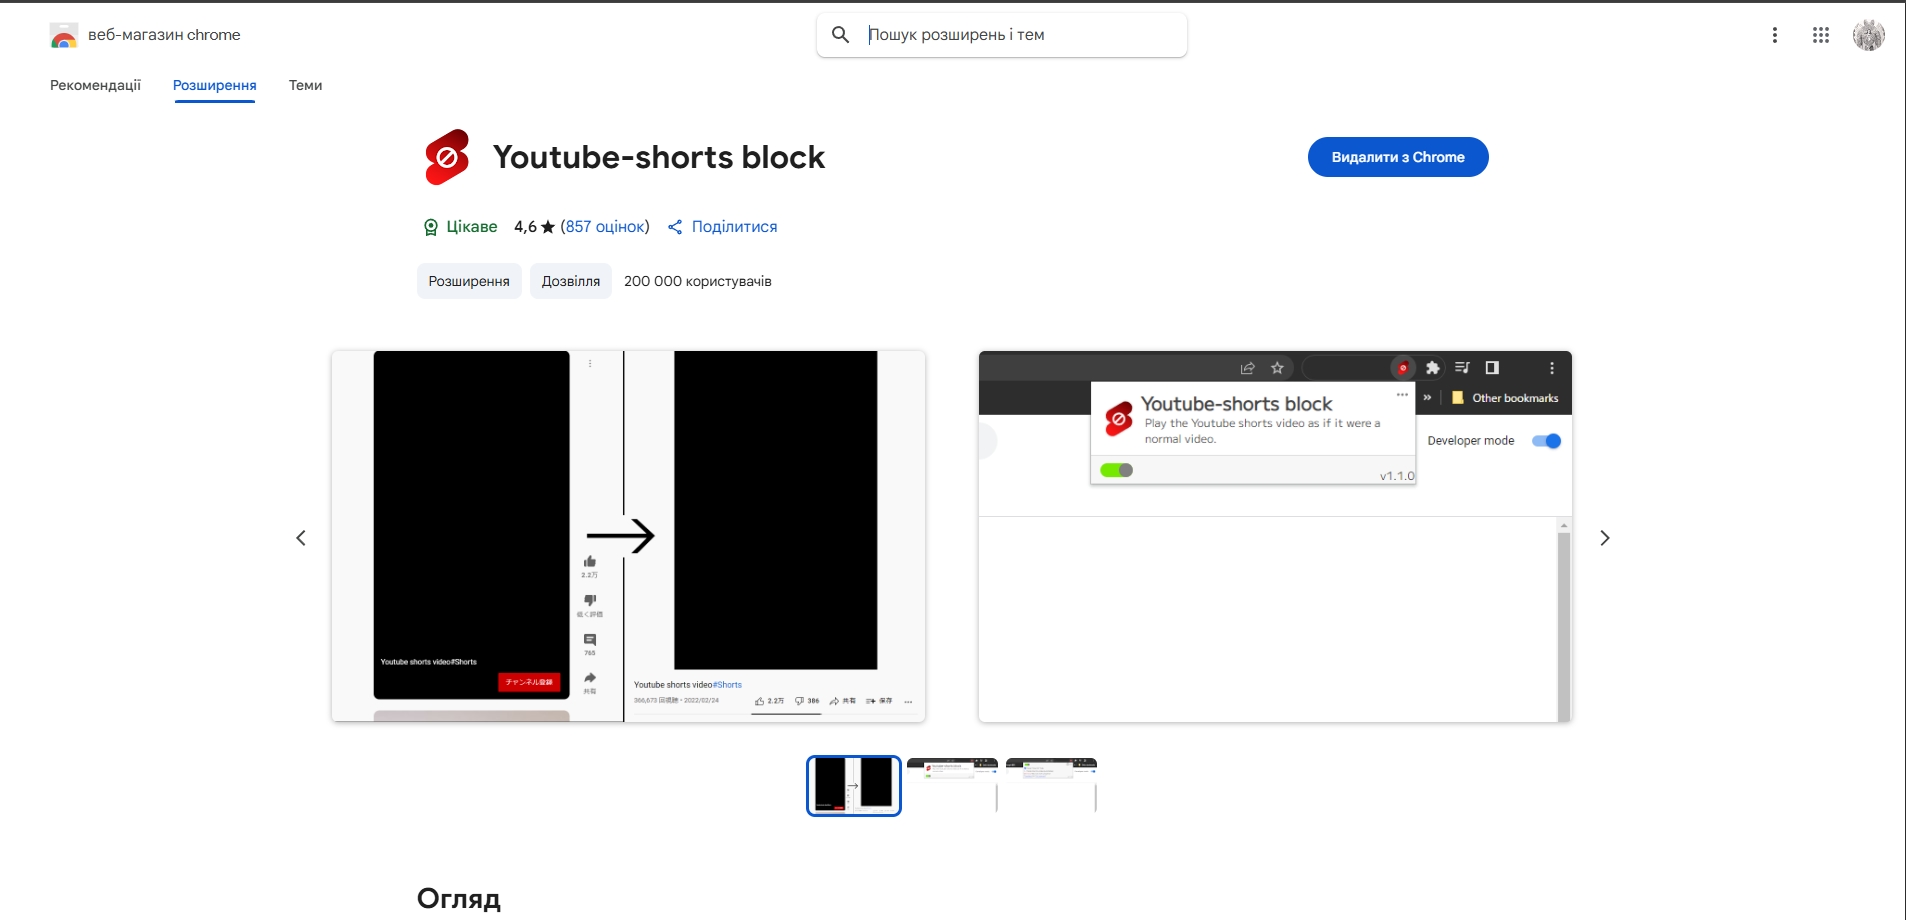1906x920 pixels.
Task: Open the Google apps grid
Action: pyautogui.click(x=1821, y=35)
